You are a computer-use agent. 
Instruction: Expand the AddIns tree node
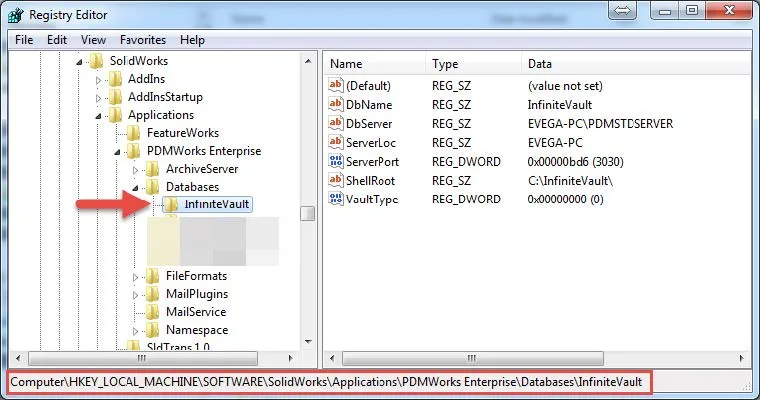[98, 80]
